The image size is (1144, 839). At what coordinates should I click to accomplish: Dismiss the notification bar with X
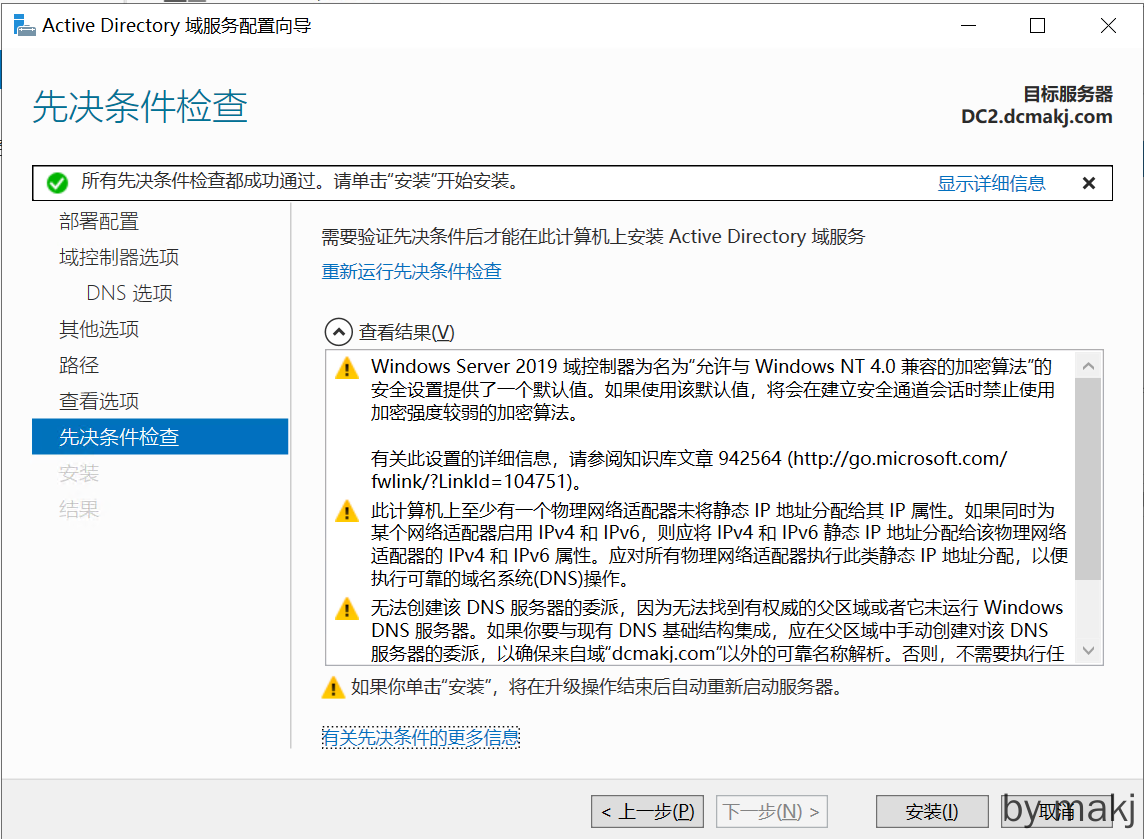click(x=1089, y=183)
